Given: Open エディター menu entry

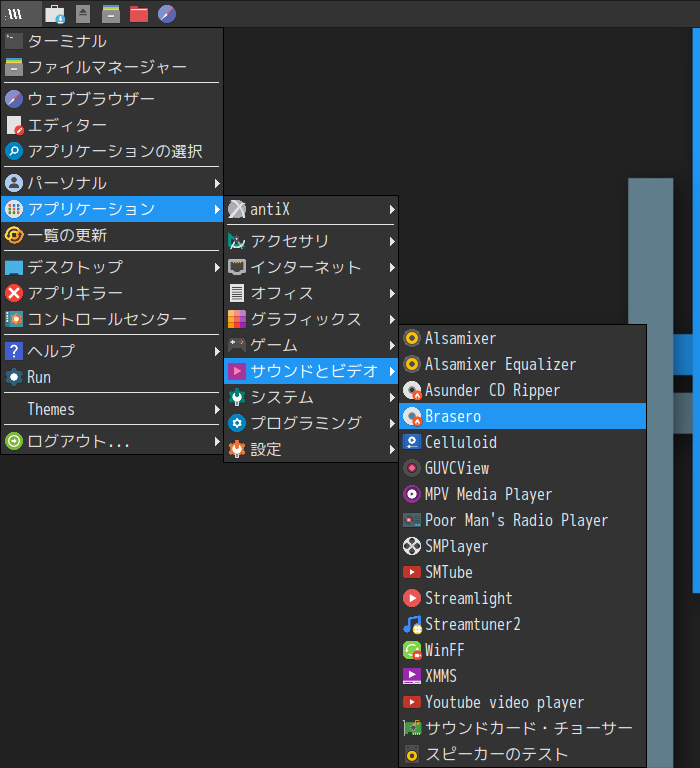Looking at the screenshot, I should coord(112,125).
